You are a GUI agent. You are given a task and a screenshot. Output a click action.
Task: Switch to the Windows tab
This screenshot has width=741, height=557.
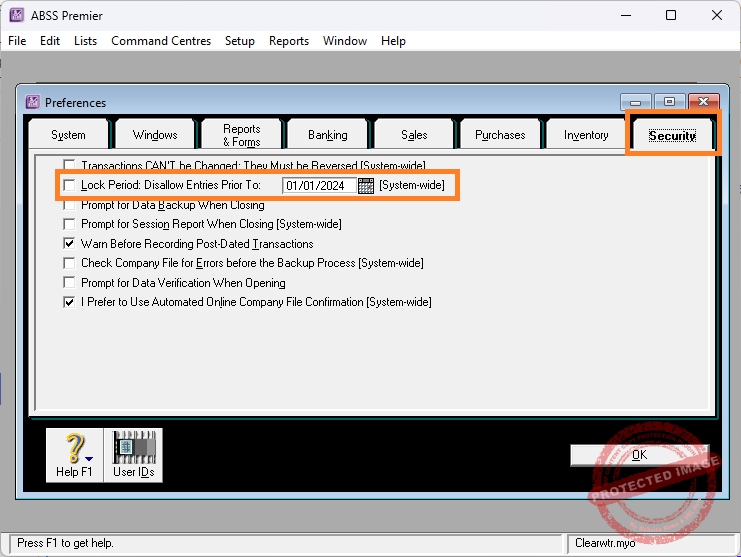155,135
